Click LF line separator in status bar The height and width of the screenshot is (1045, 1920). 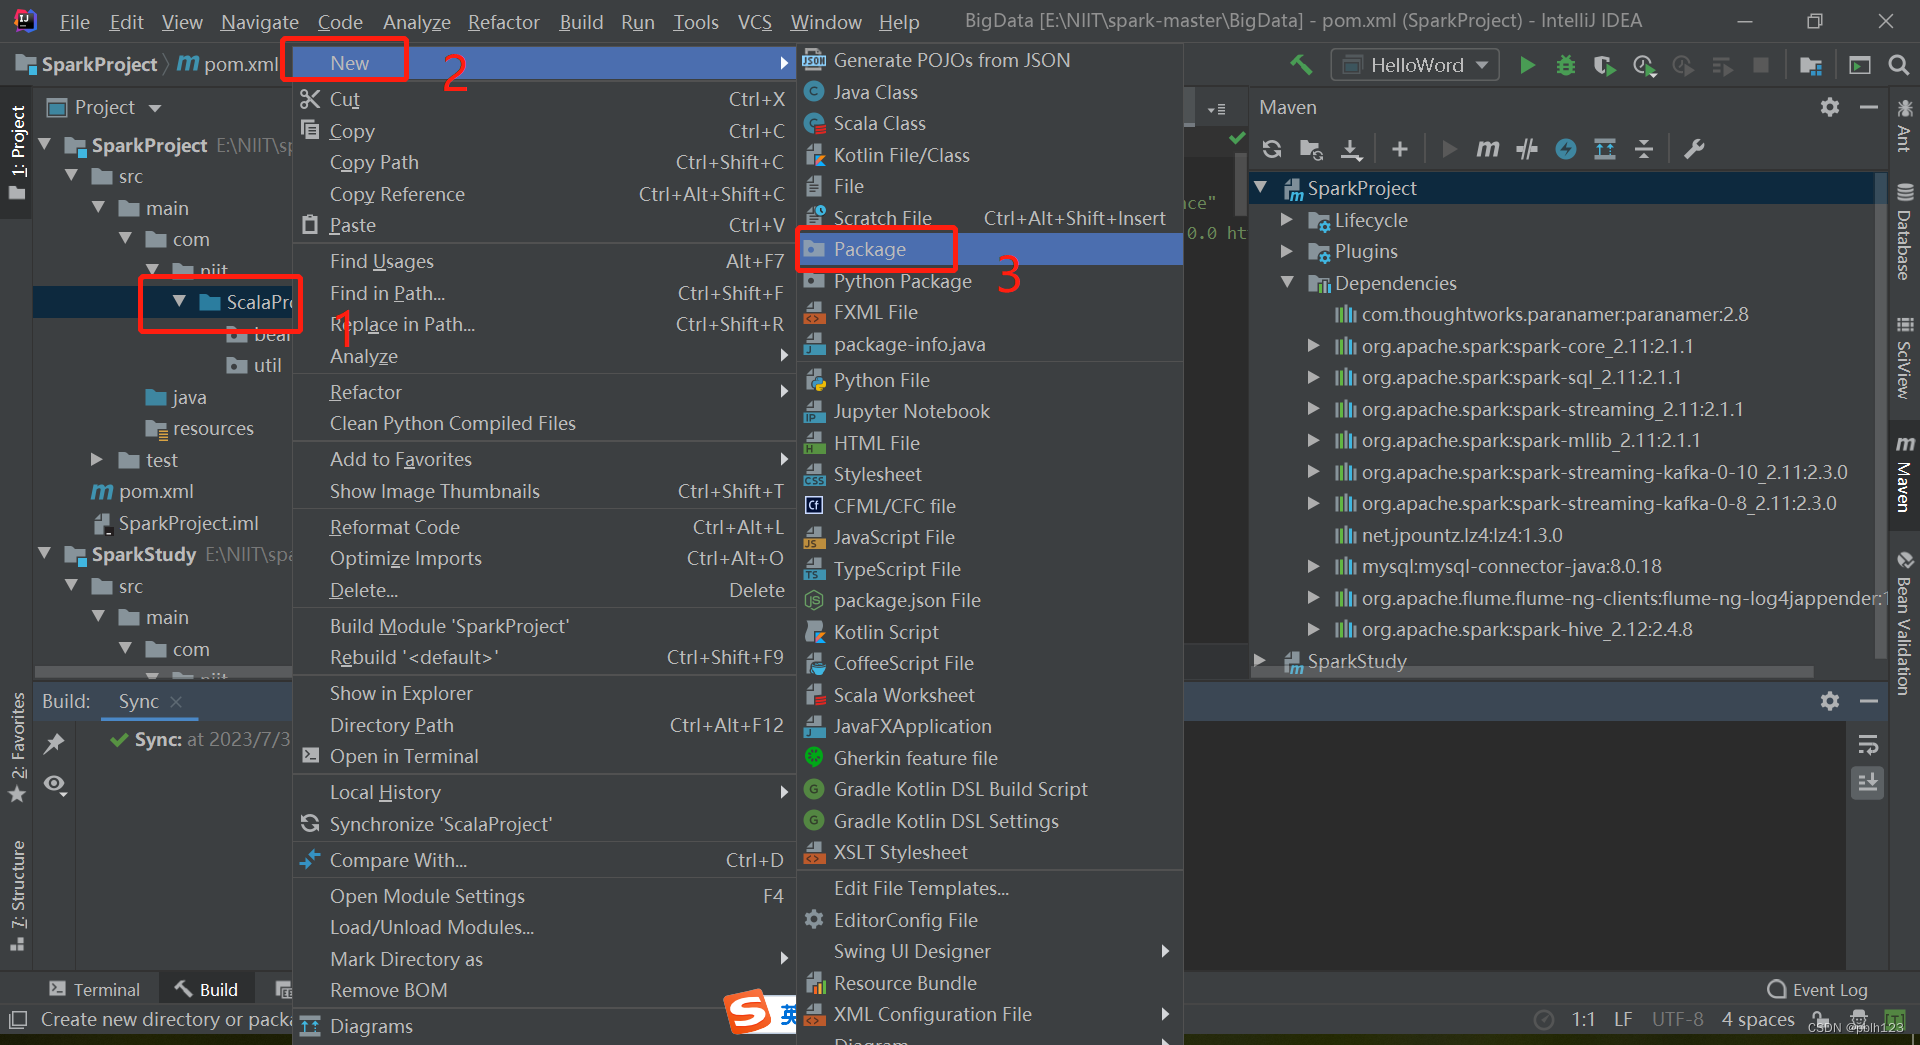point(1623,1019)
